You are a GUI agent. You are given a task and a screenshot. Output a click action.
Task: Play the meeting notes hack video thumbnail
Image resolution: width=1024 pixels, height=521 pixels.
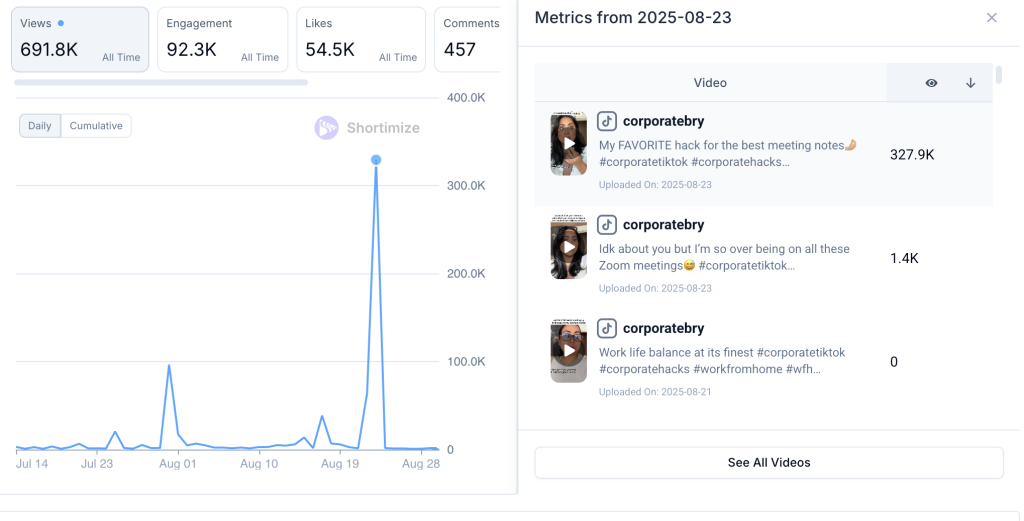[568, 144]
